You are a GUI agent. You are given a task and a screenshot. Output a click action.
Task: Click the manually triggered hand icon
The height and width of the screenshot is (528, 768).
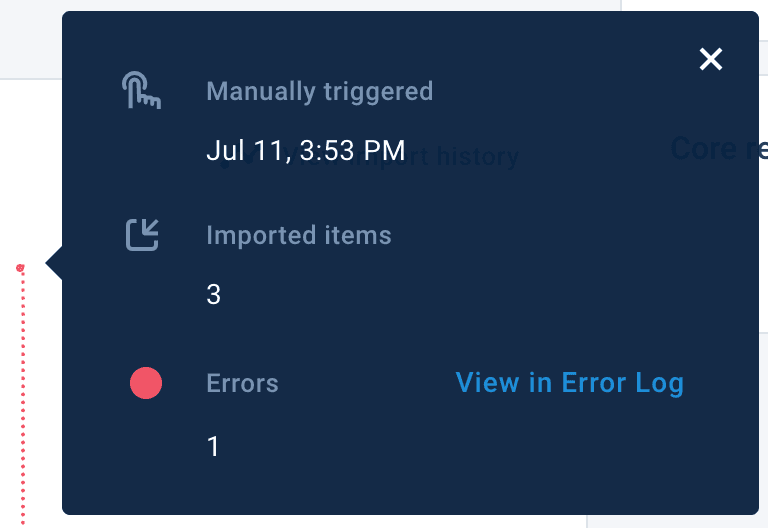click(x=142, y=90)
